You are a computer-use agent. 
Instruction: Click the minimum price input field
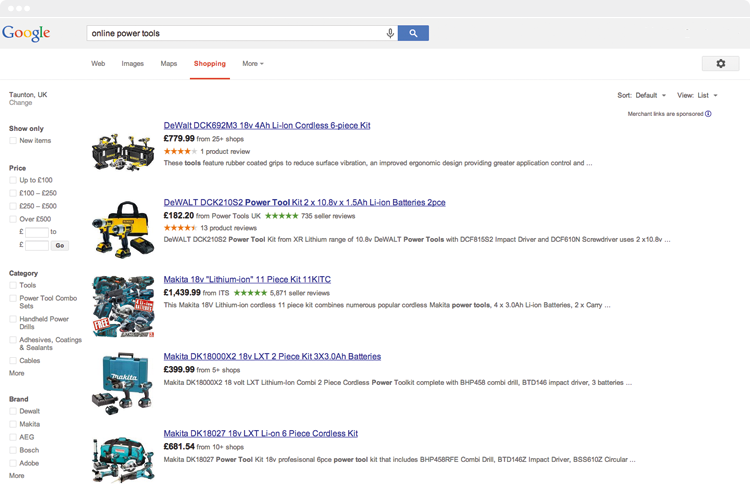pos(37,232)
